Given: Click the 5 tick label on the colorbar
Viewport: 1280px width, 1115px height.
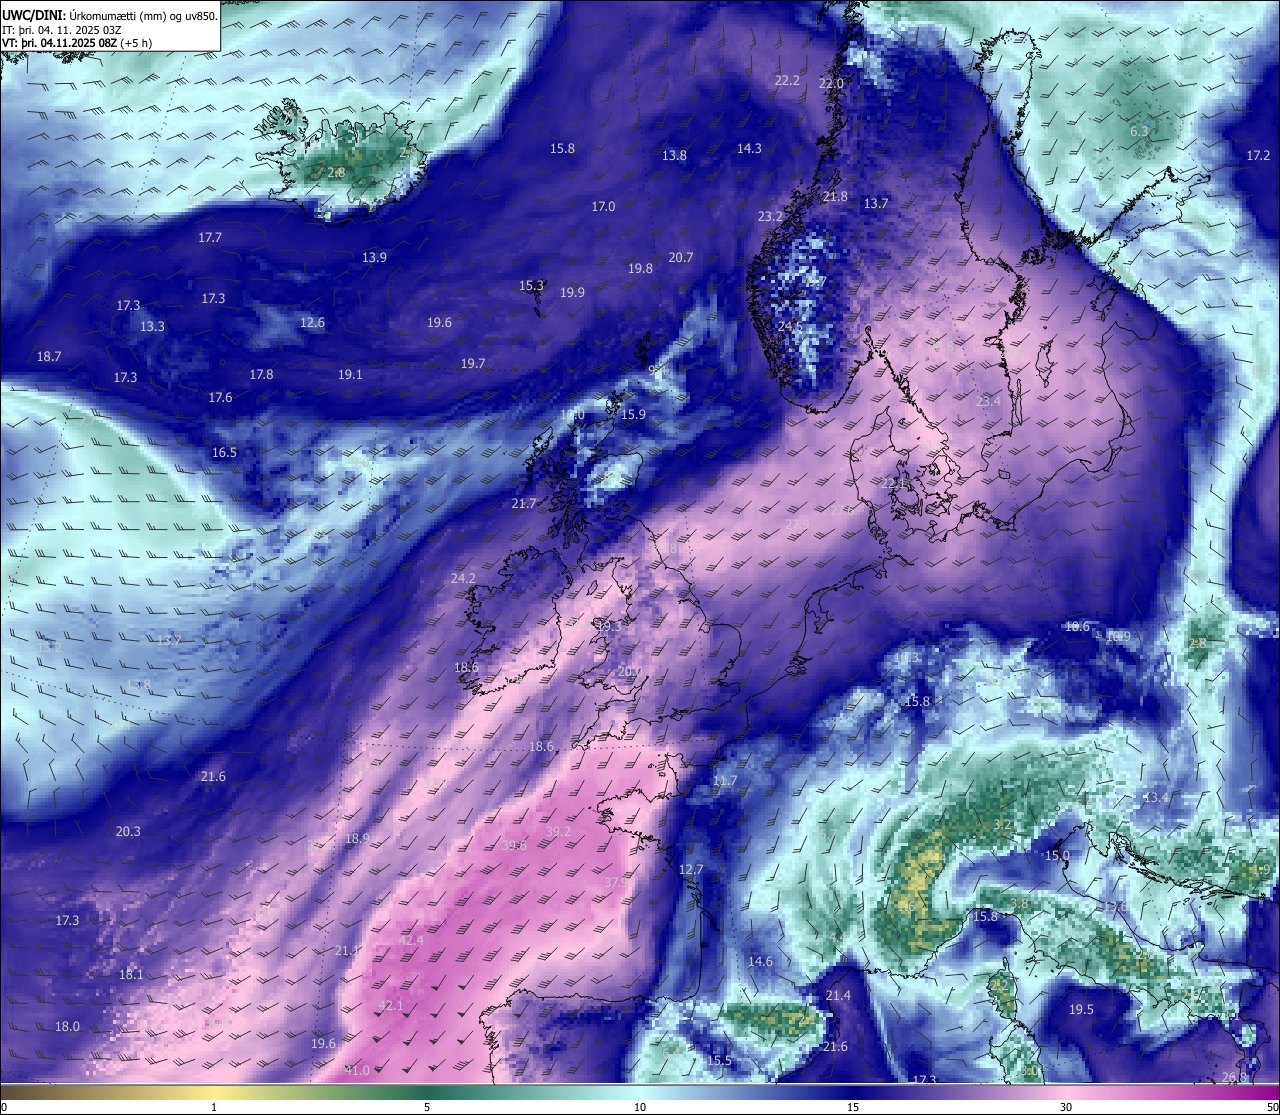Looking at the screenshot, I should (427, 1107).
